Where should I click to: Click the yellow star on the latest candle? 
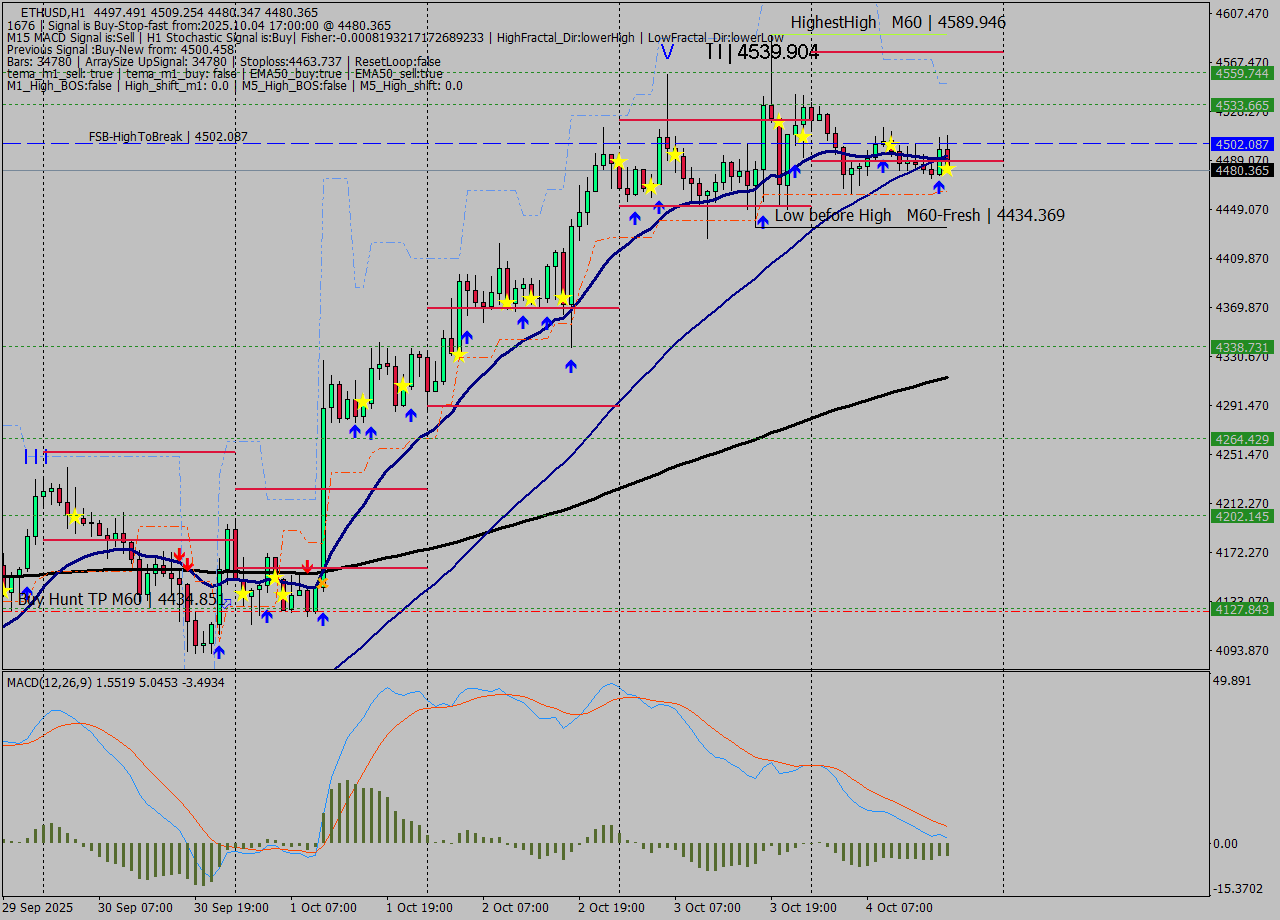coord(946,169)
